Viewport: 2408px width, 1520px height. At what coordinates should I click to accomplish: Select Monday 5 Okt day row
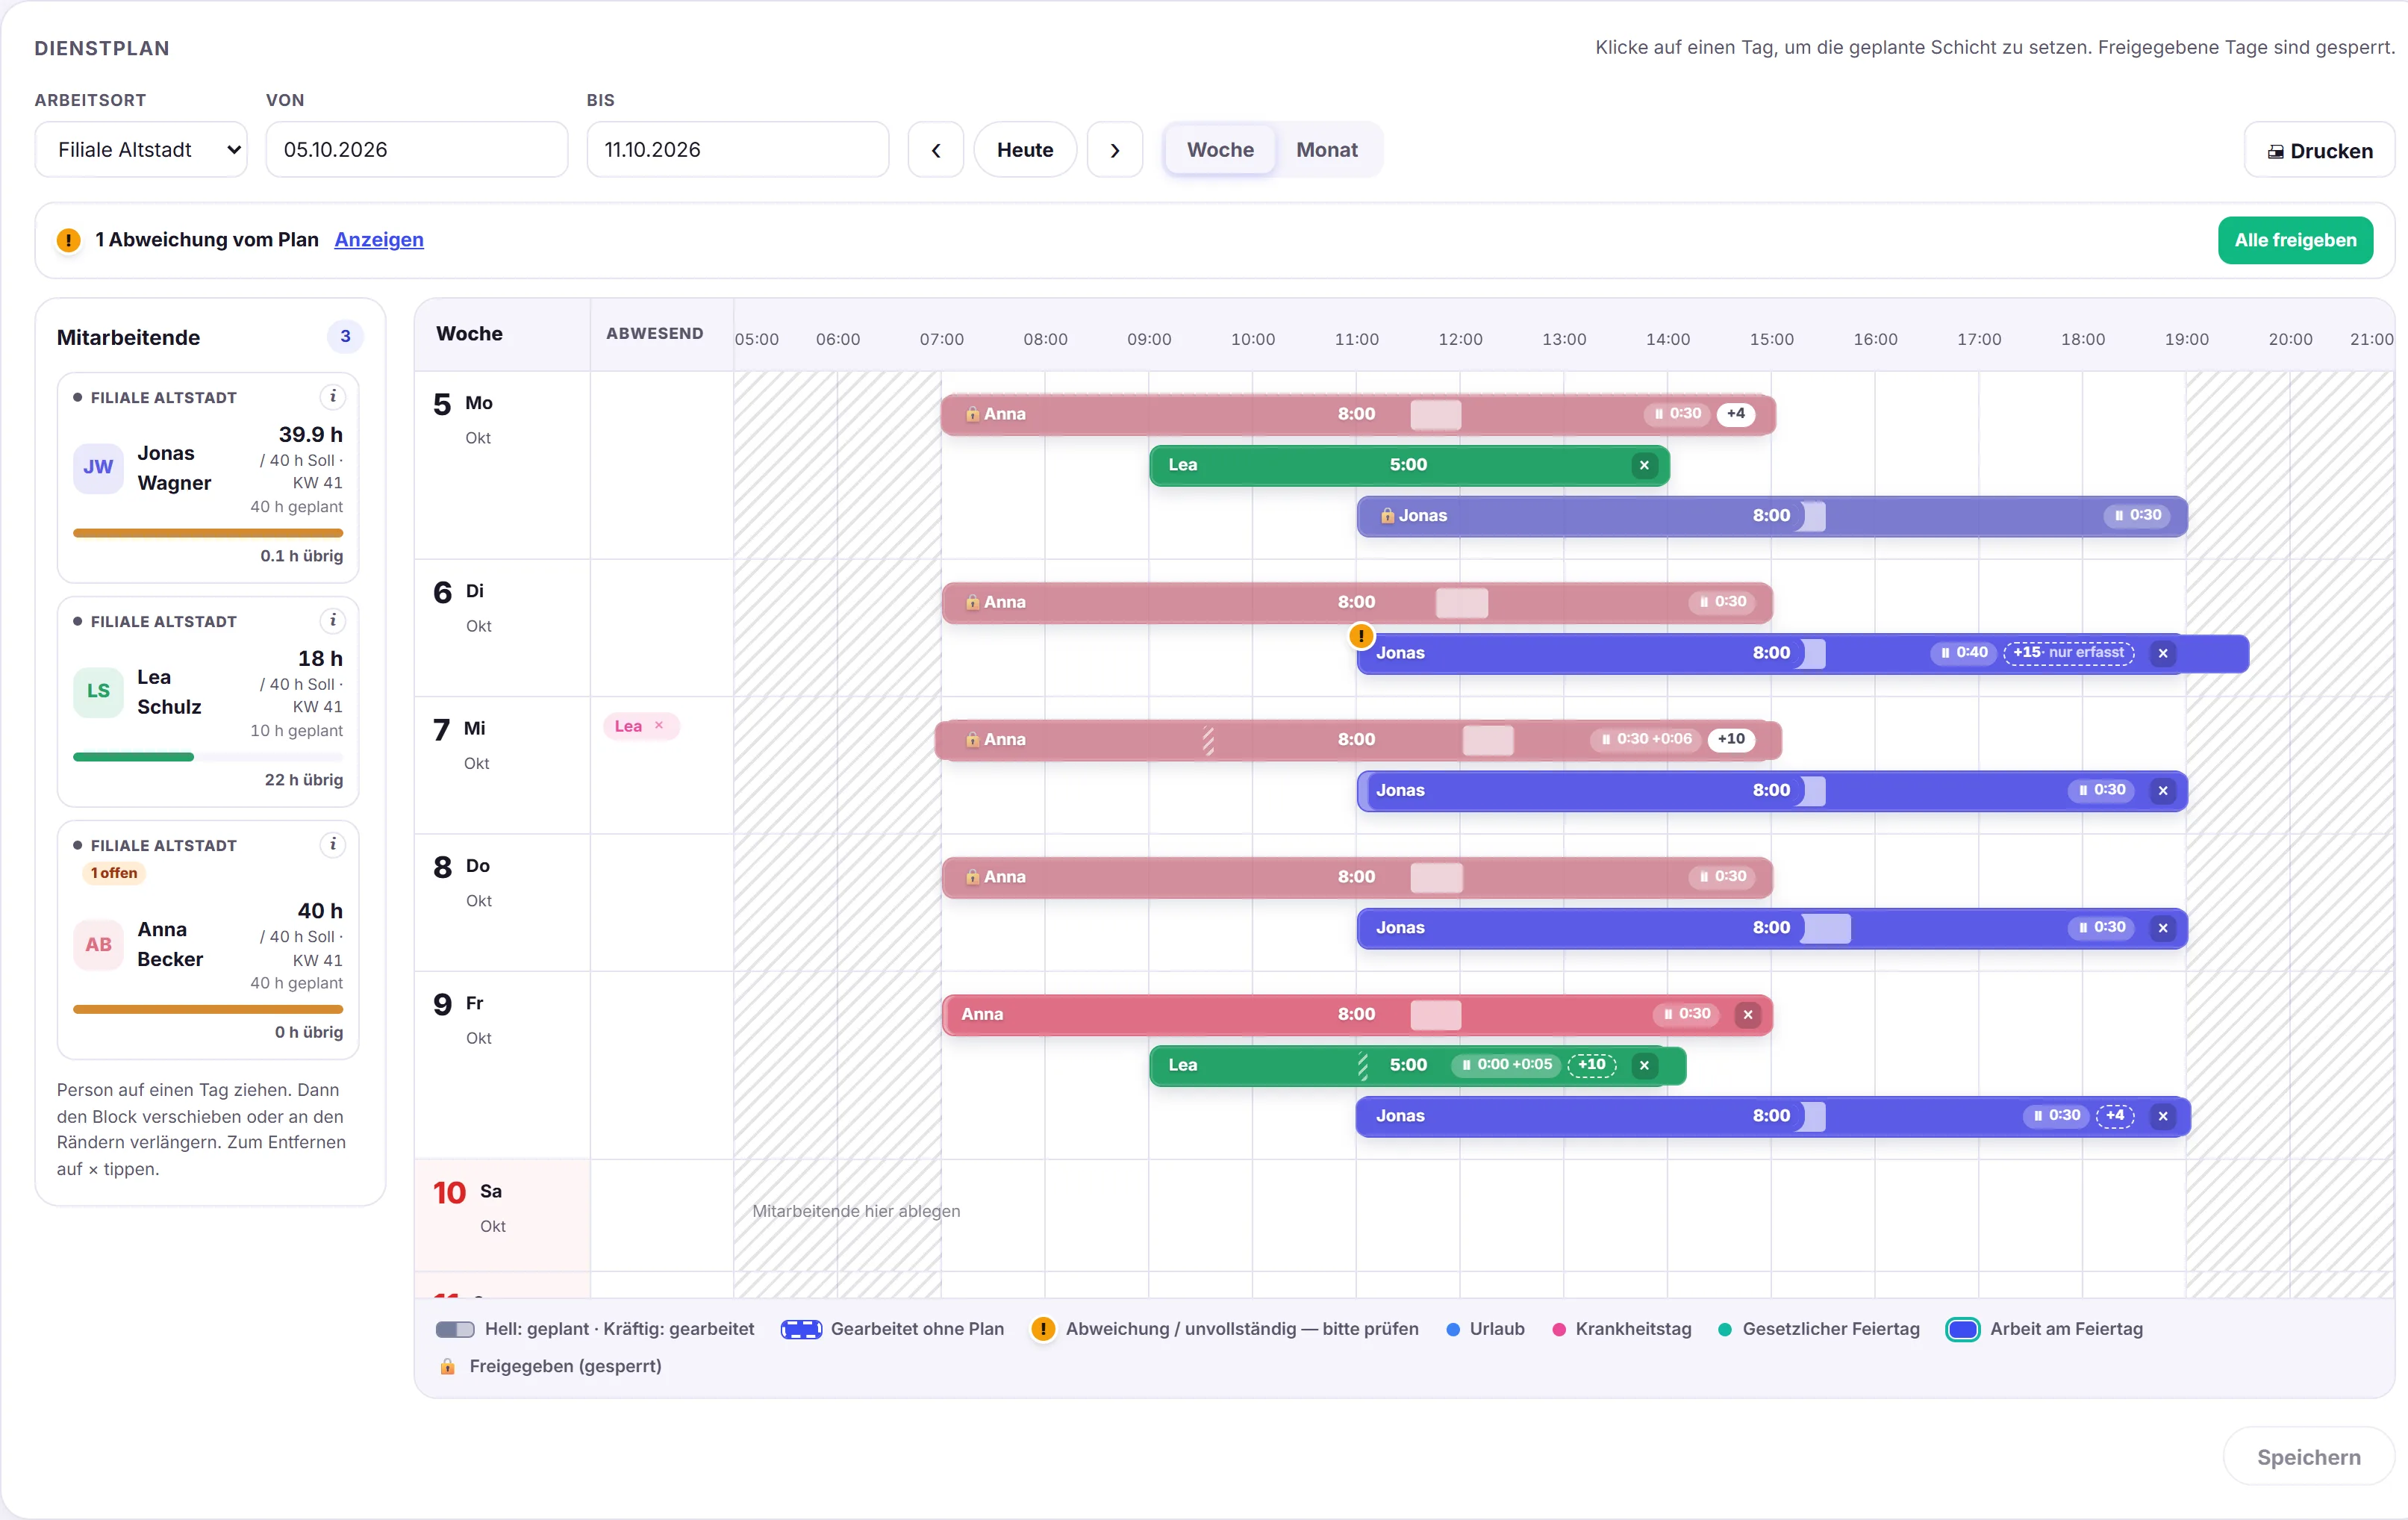tap(502, 465)
